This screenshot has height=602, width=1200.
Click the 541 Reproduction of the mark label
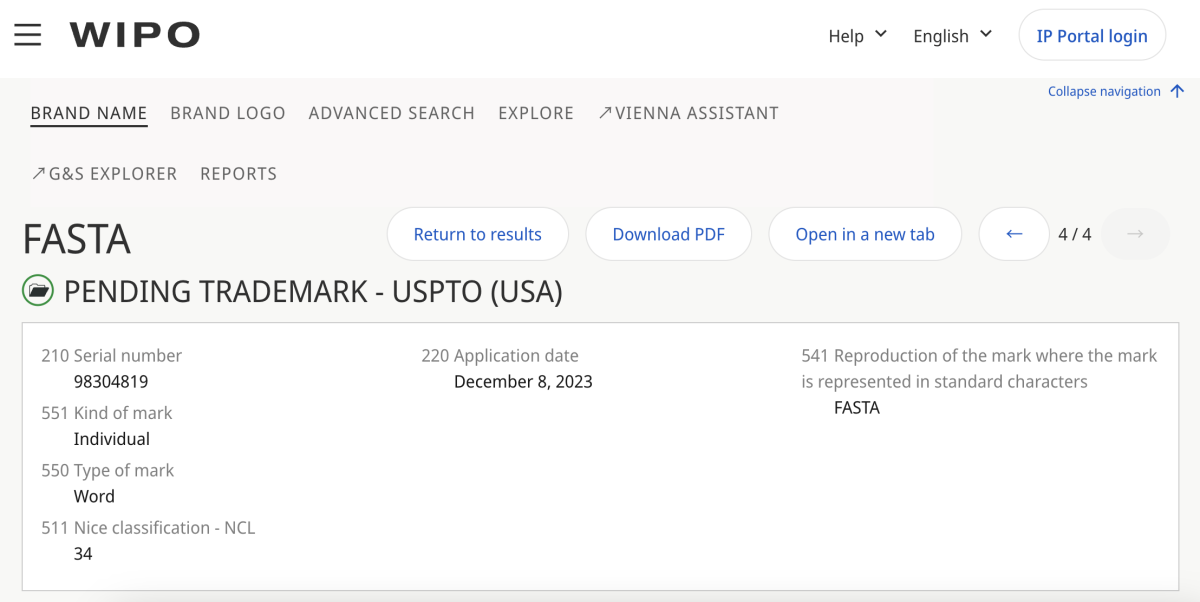(x=979, y=368)
